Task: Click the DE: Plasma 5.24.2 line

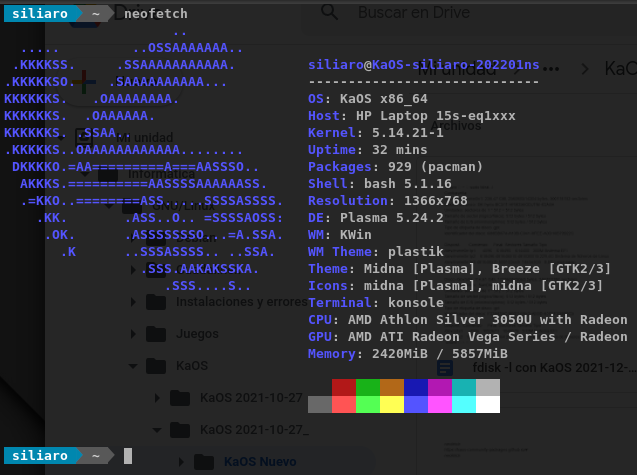Action: (x=376, y=218)
